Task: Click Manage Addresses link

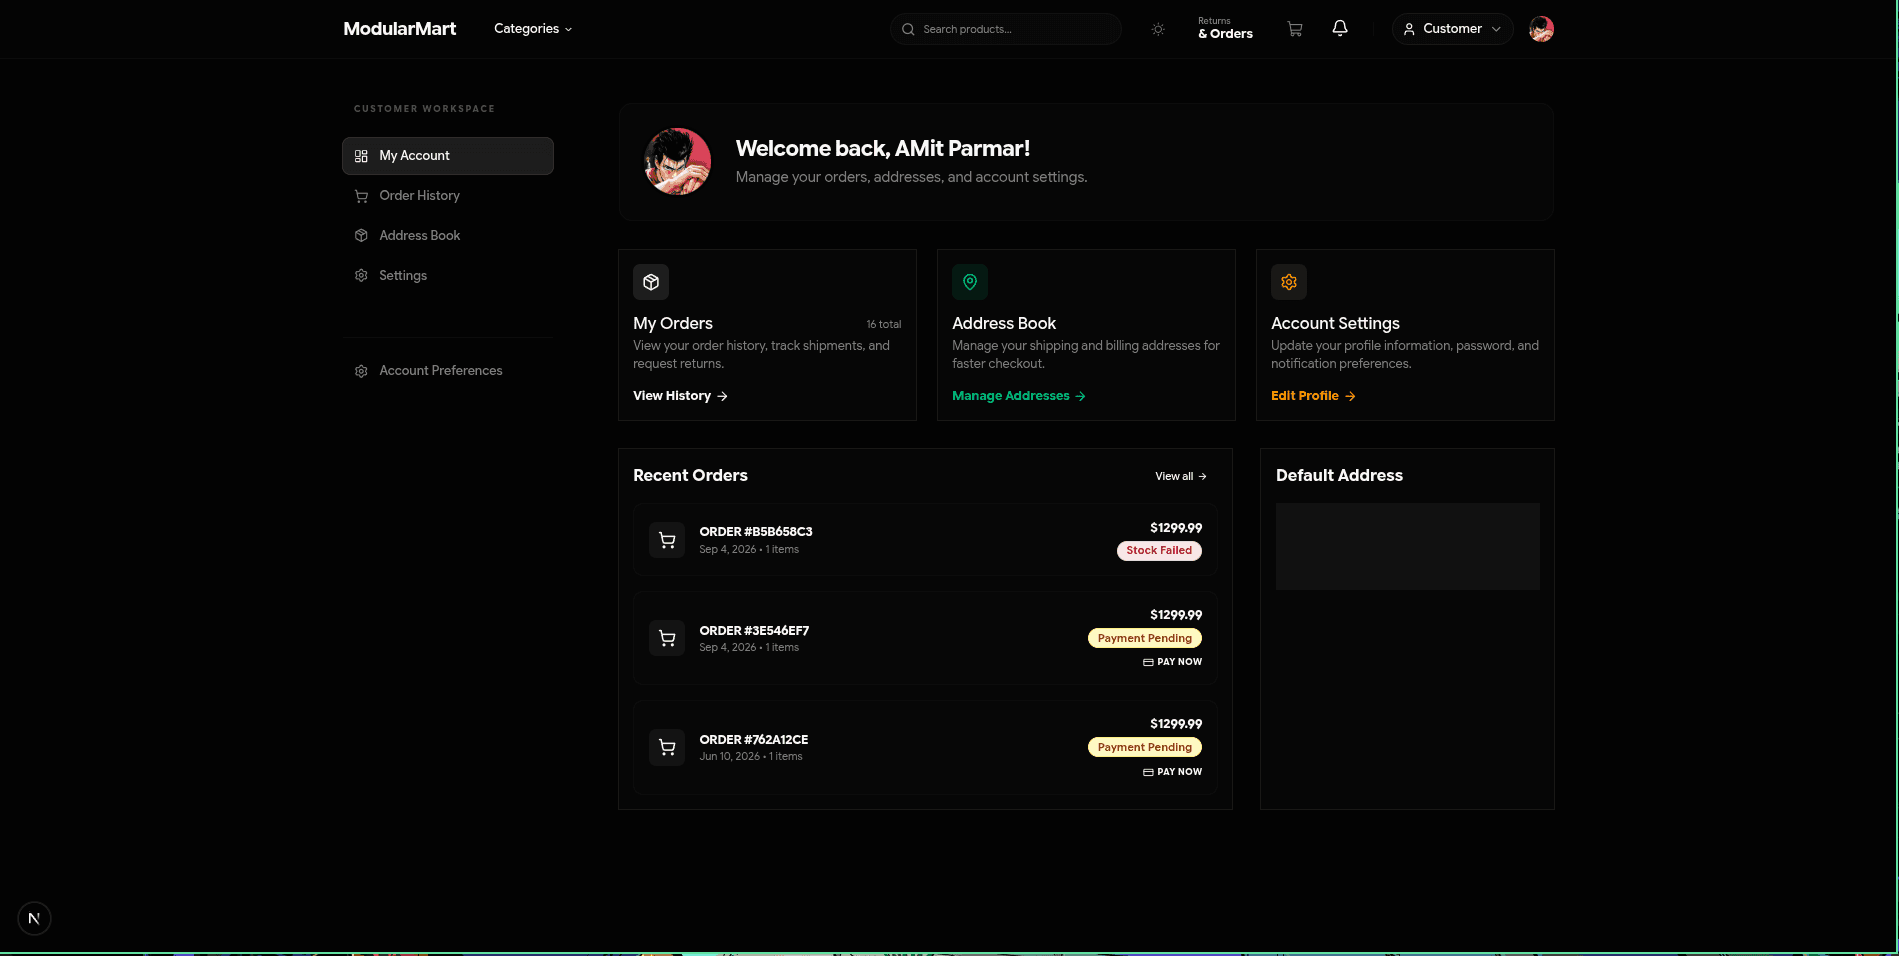Action: tap(1019, 396)
